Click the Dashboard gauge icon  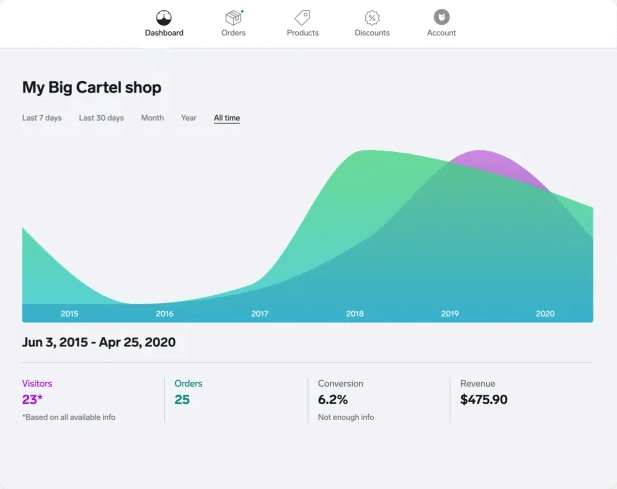(x=164, y=17)
